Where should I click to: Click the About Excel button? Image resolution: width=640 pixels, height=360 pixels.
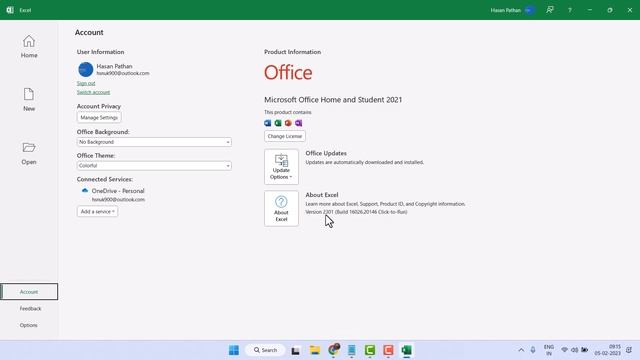coord(281,209)
